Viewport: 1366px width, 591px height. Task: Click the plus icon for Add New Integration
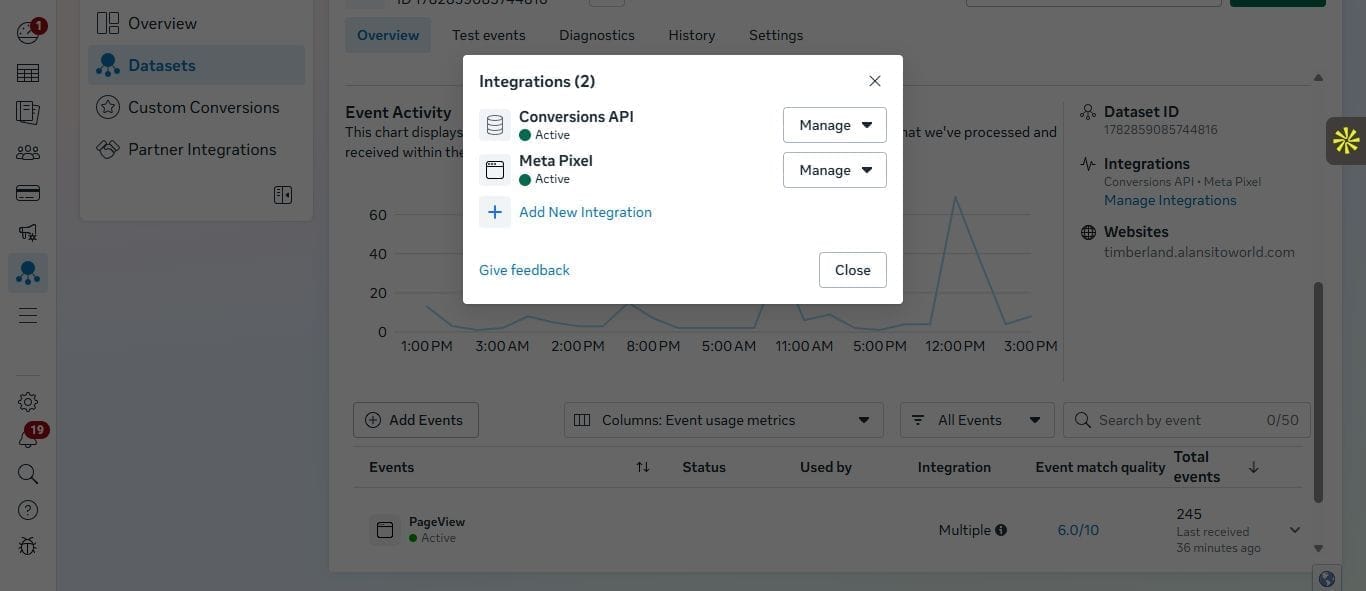click(x=495, y=212)
